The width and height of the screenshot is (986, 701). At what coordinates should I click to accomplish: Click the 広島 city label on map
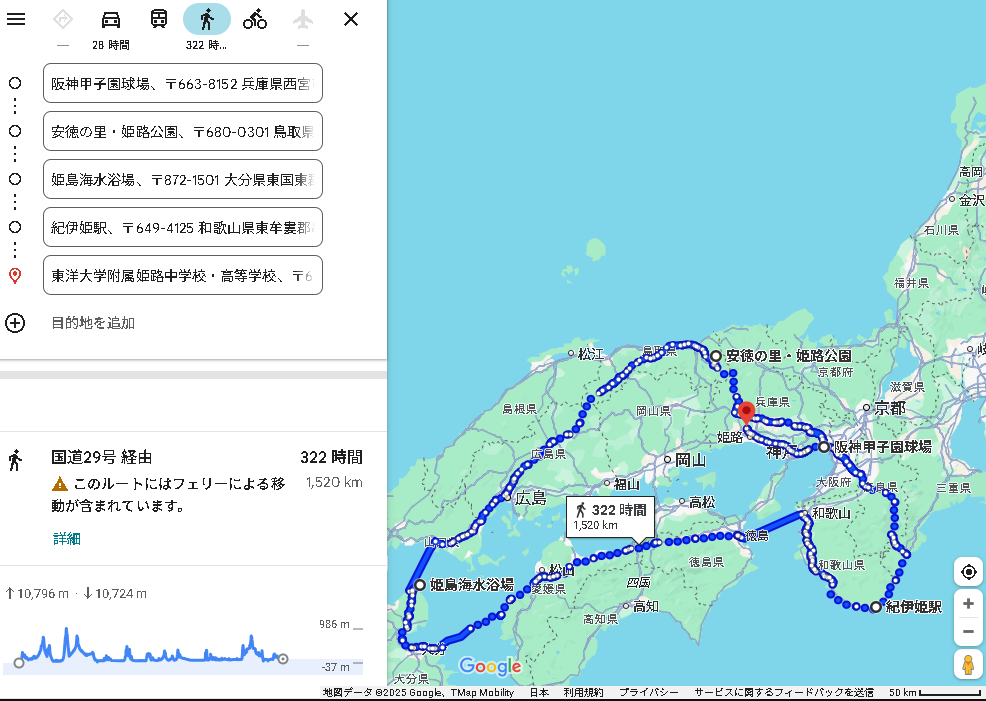(531, 499)
